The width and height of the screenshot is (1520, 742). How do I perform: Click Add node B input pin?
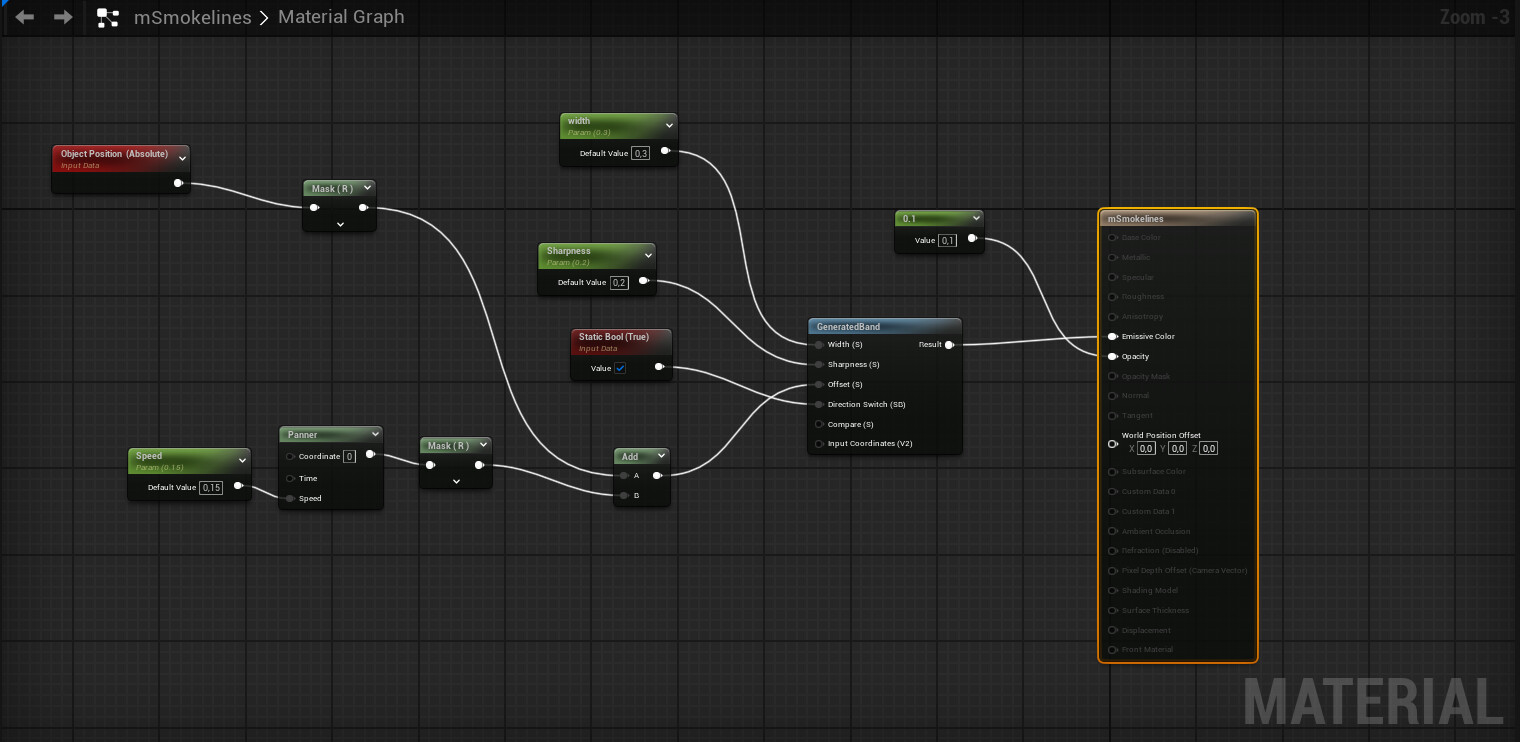tap(625, 495)
